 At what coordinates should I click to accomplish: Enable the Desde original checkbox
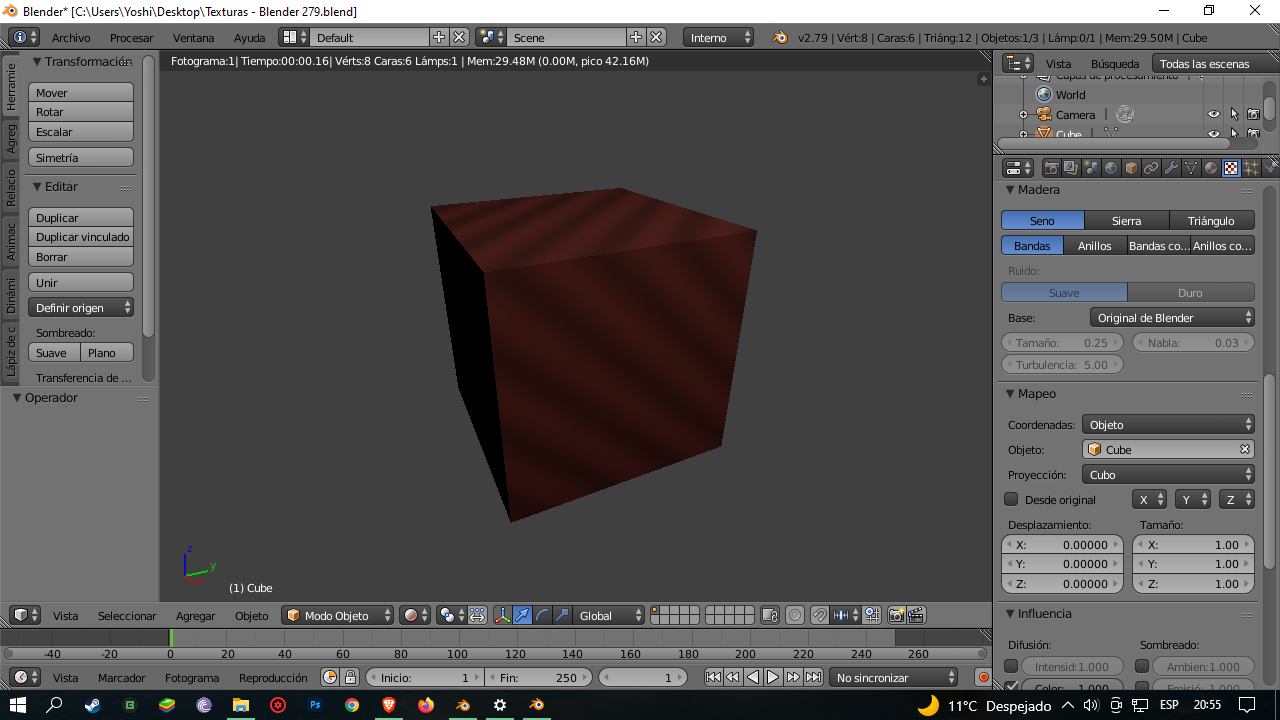1011,499
